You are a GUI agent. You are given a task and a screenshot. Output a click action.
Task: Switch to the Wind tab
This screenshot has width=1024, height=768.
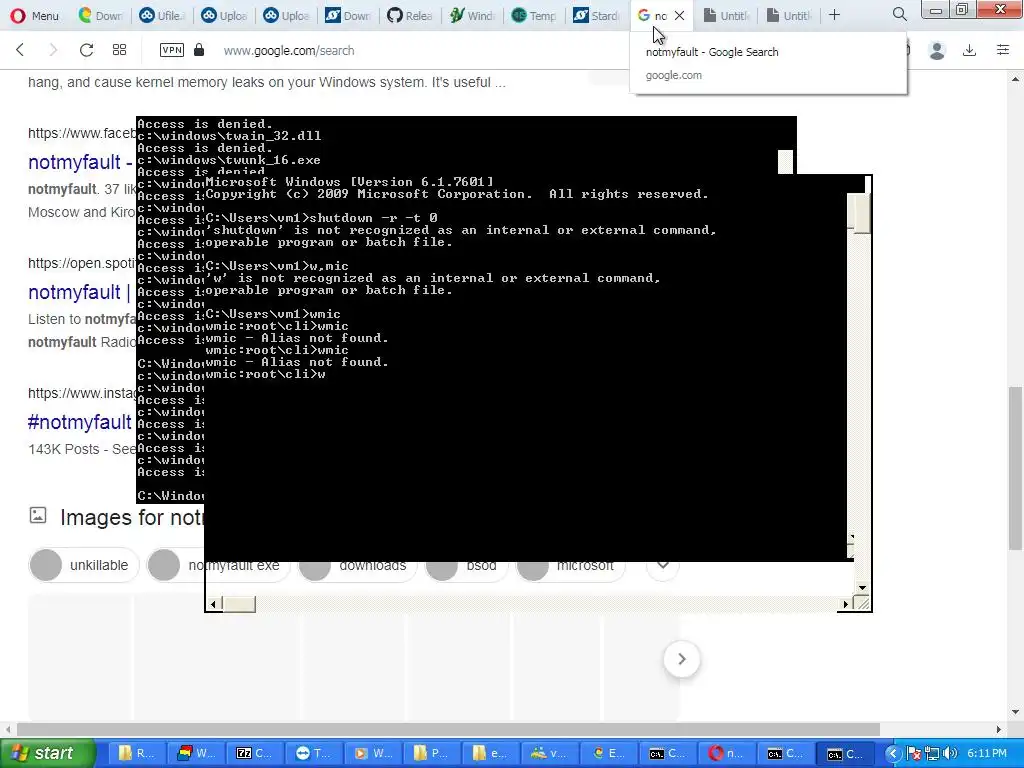pos(472,15)
